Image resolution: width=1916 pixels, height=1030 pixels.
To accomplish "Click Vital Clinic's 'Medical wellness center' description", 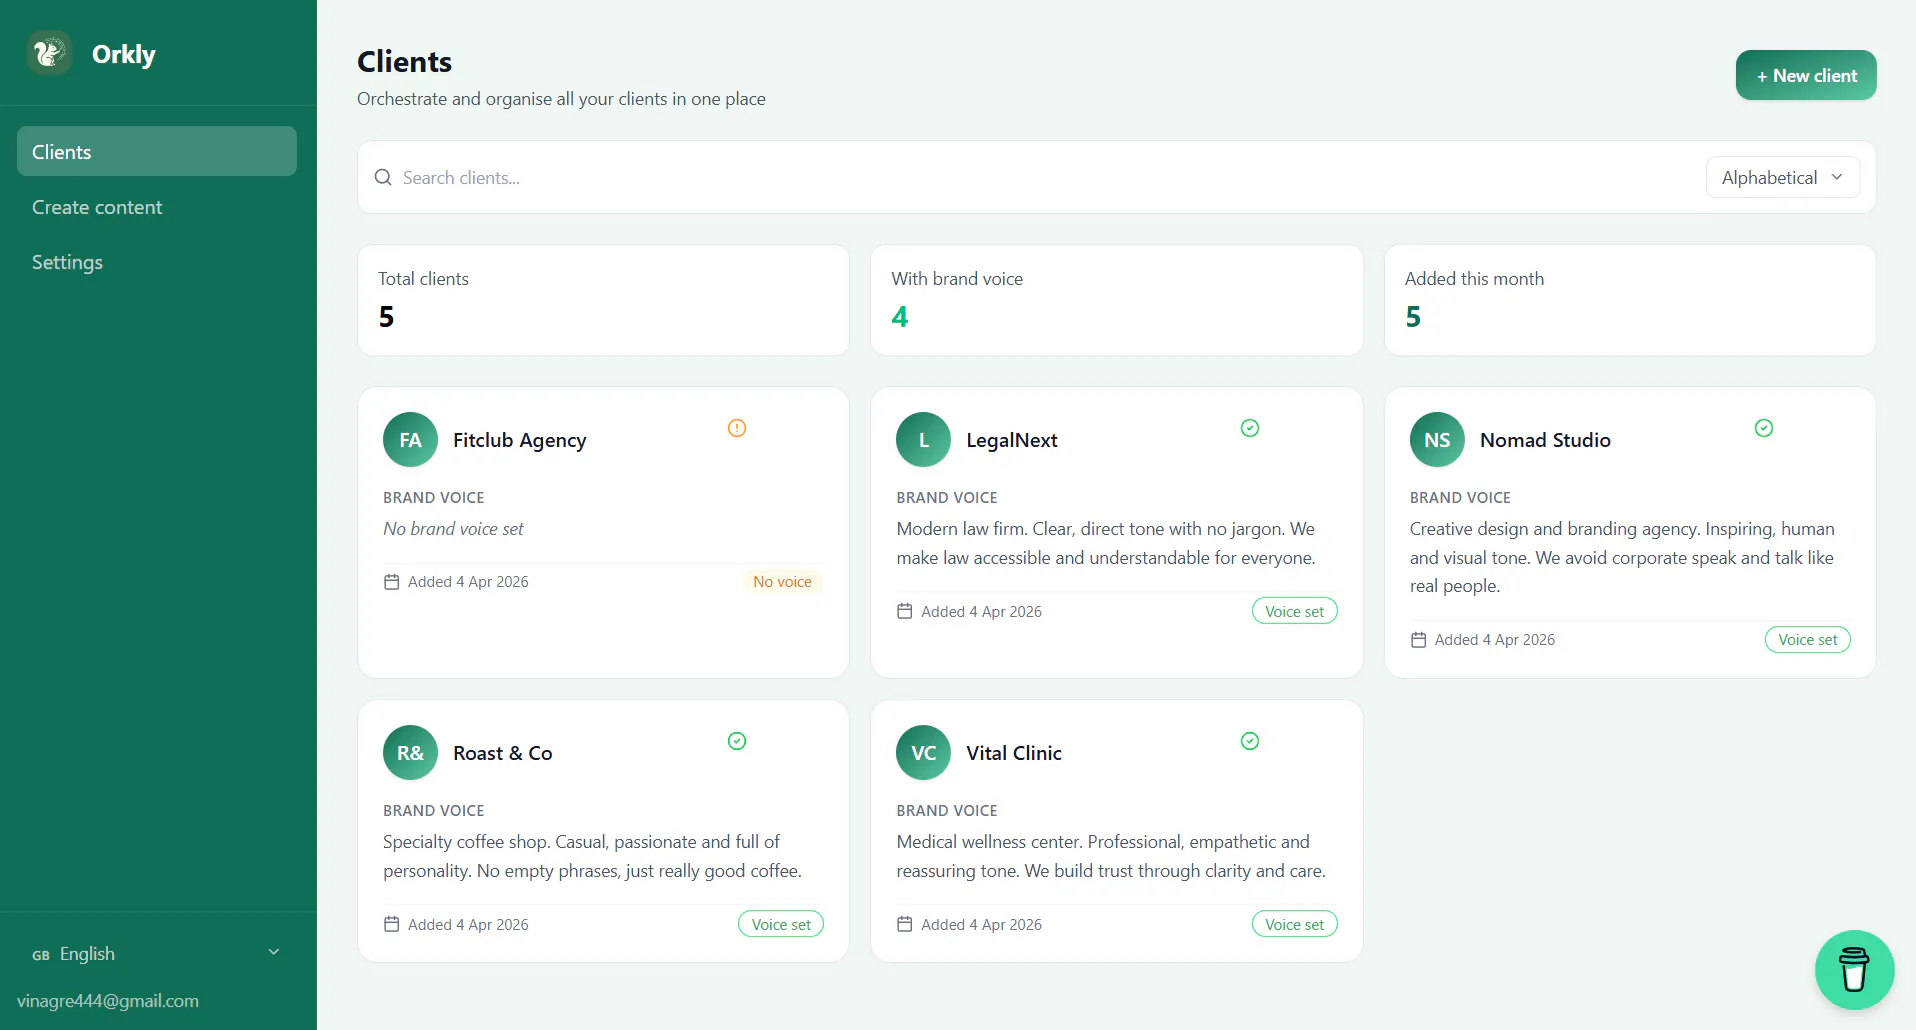I will (x=1111, y=856).
